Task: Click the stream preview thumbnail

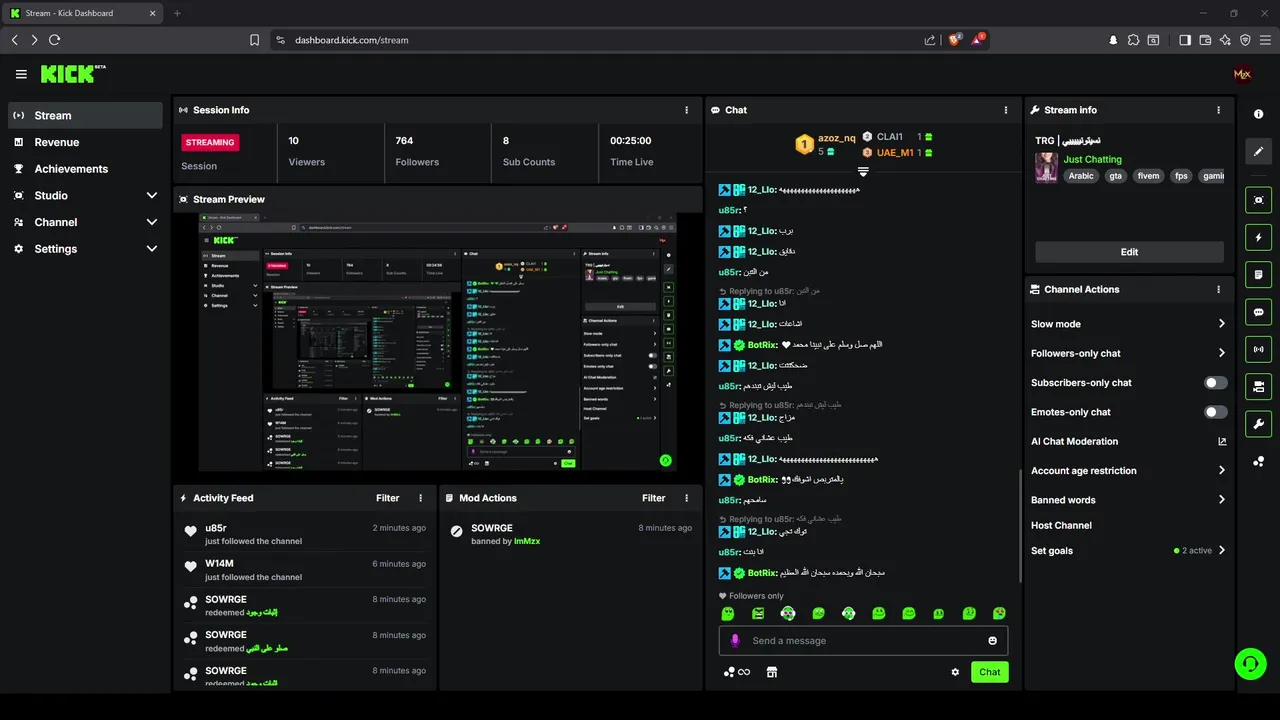Action: click(x=438, y=342)
